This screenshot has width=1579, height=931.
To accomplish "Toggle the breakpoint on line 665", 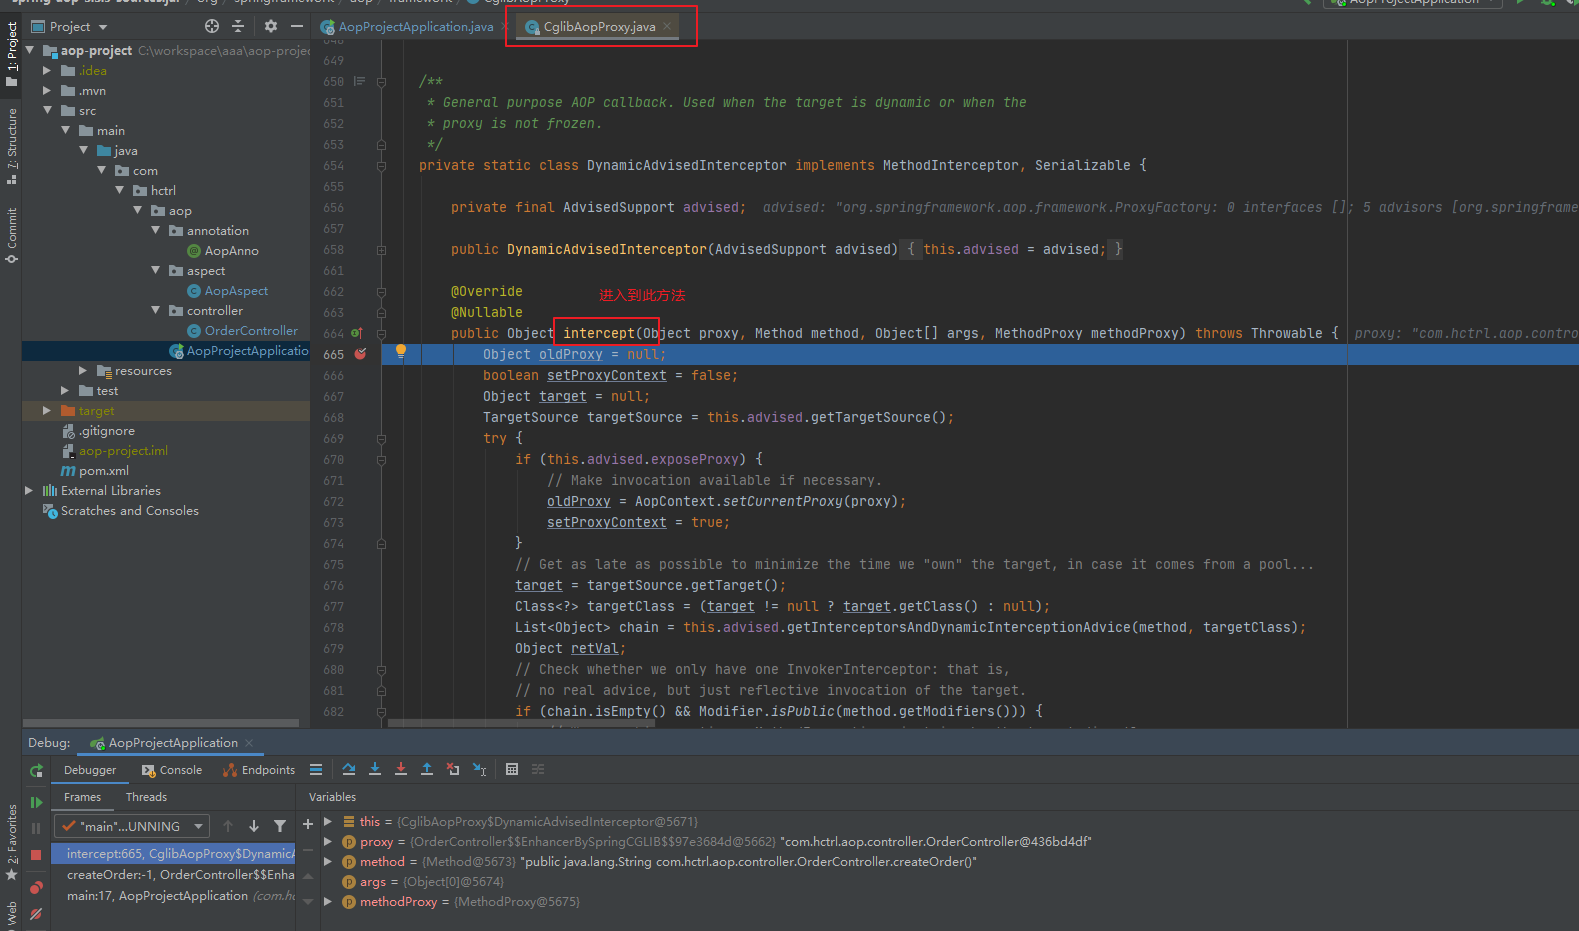I will (361, 354).
